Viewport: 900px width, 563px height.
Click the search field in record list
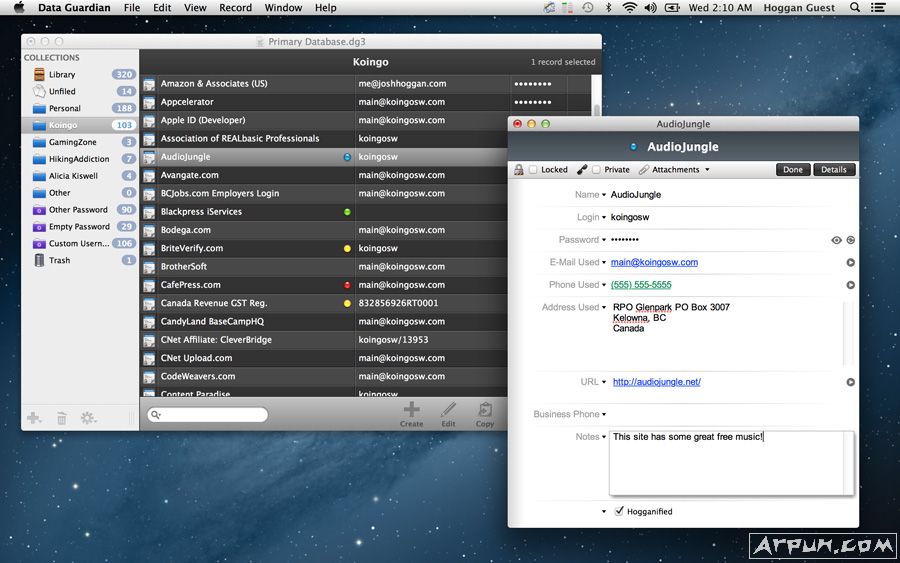pyautogui.click(x=208, y=414)
